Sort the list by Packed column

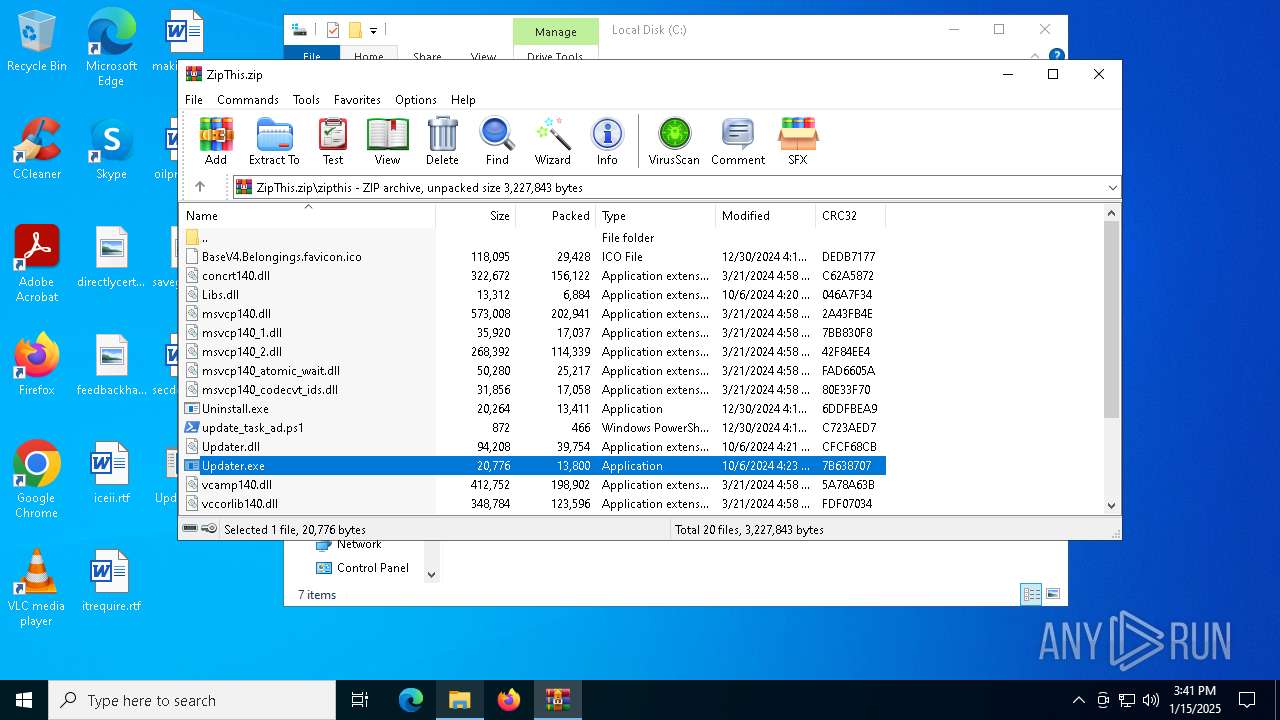pos(556,216)
